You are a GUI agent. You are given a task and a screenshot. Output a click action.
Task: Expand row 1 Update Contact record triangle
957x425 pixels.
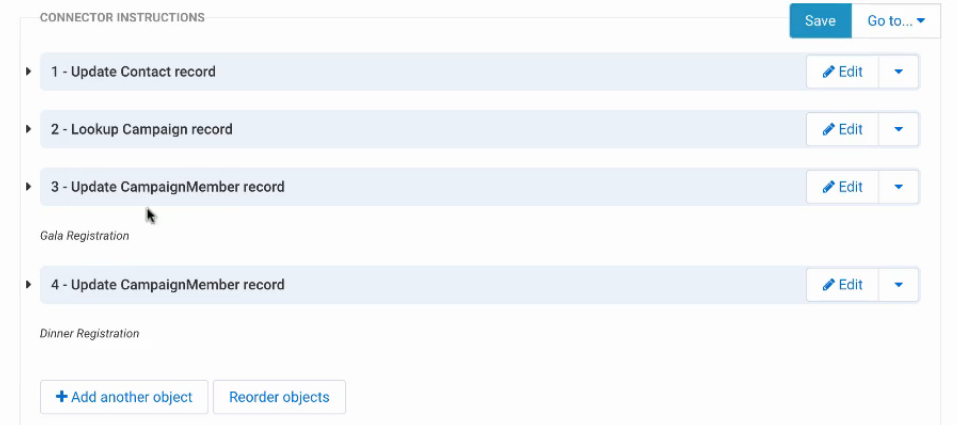click(x=28, y=71)
